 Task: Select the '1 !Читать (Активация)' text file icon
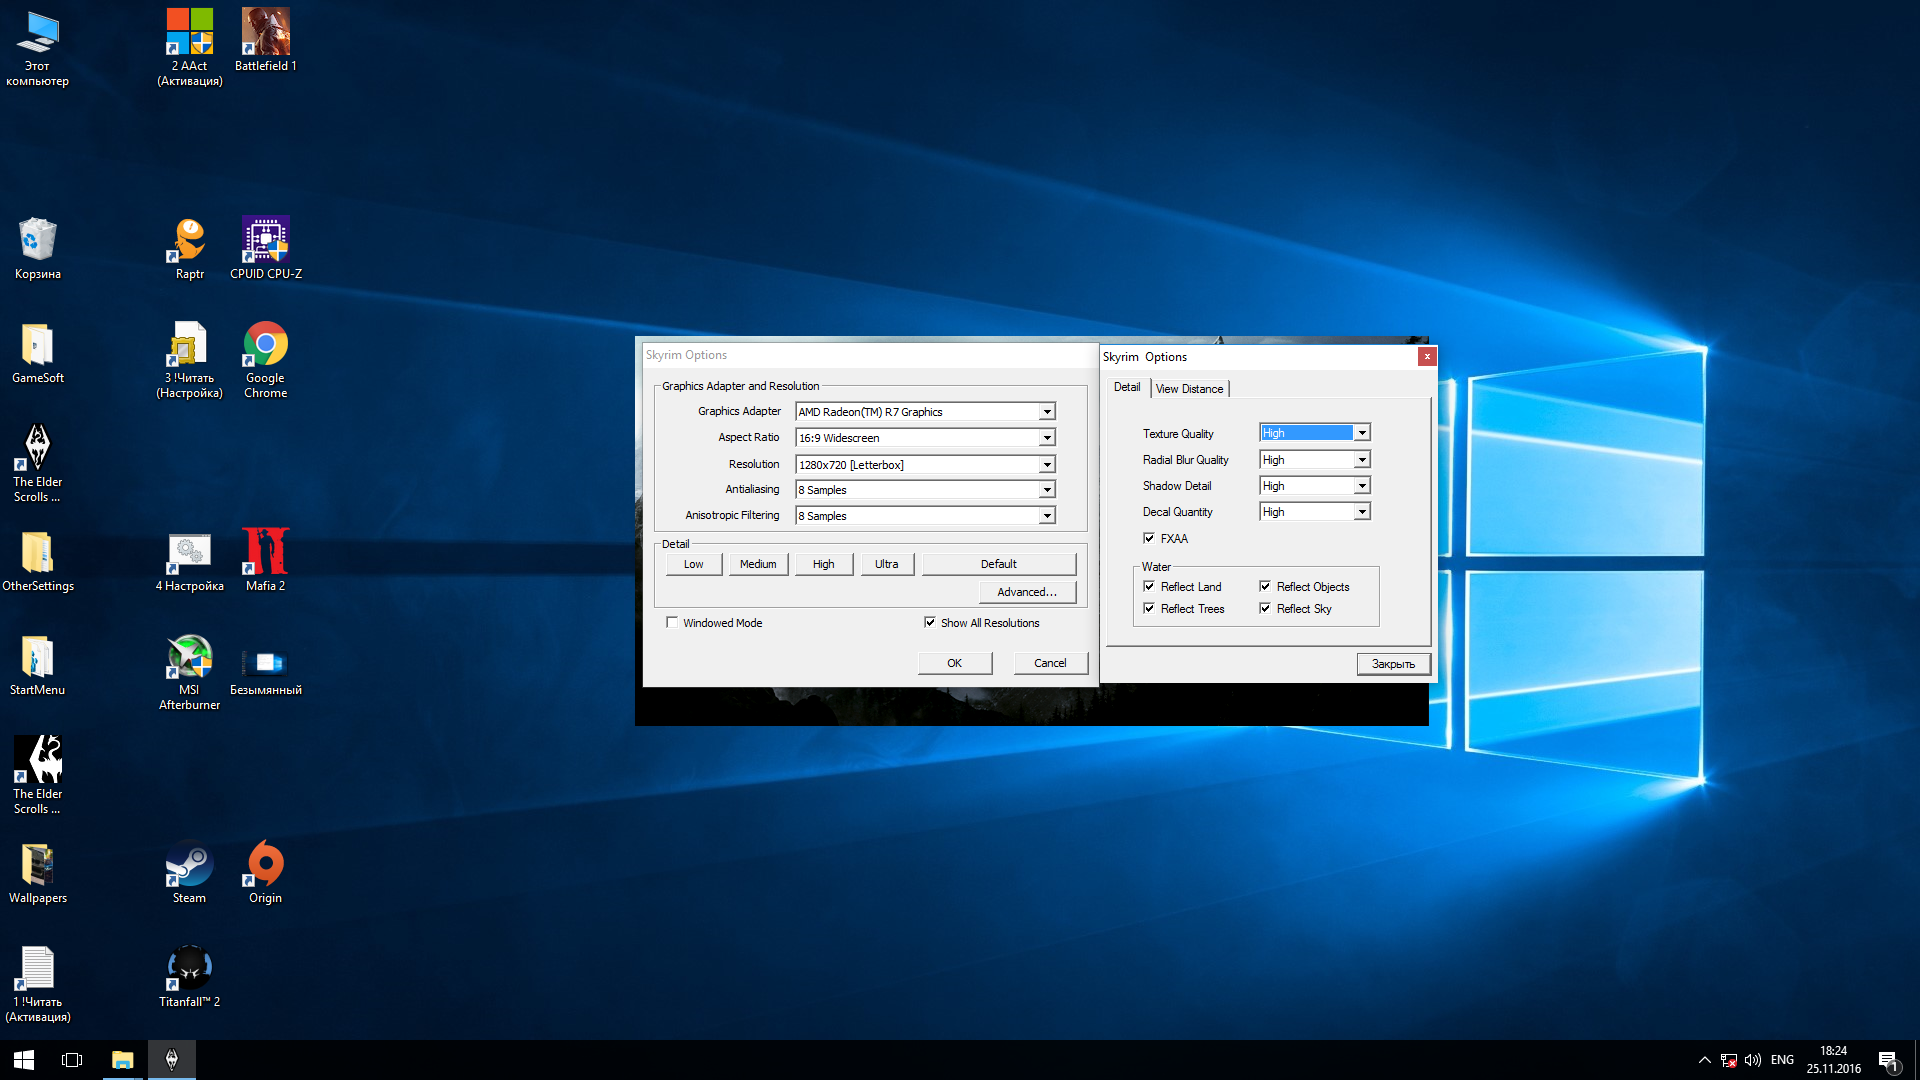pos(38,984)
